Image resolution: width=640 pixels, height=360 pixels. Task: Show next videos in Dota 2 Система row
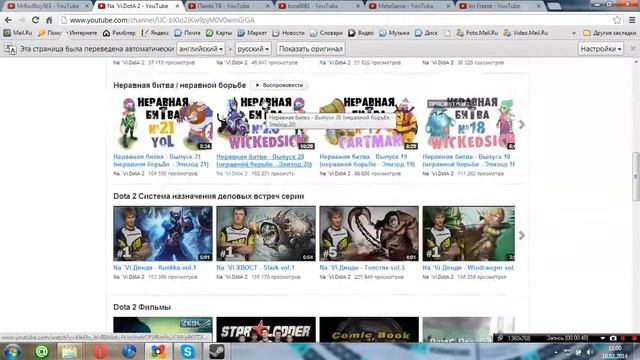(x=522, y=236)
